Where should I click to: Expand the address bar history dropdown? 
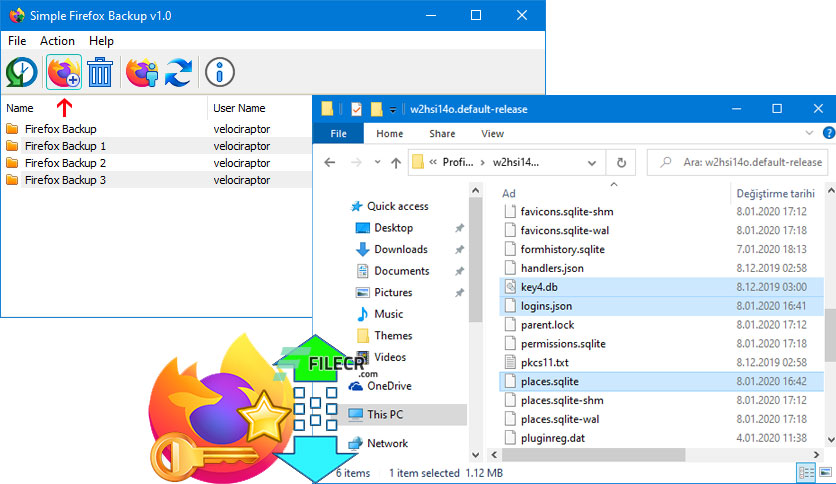592,163
